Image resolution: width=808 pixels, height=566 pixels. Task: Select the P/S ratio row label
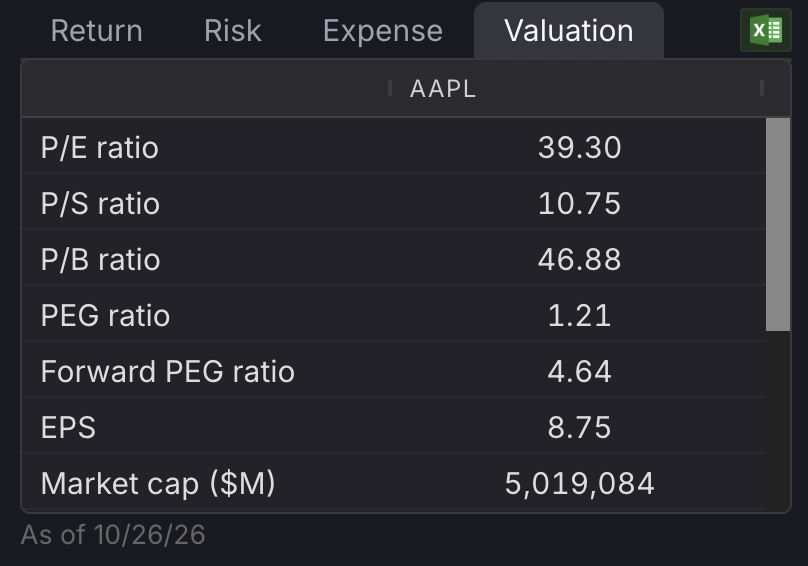click(100, 204)
